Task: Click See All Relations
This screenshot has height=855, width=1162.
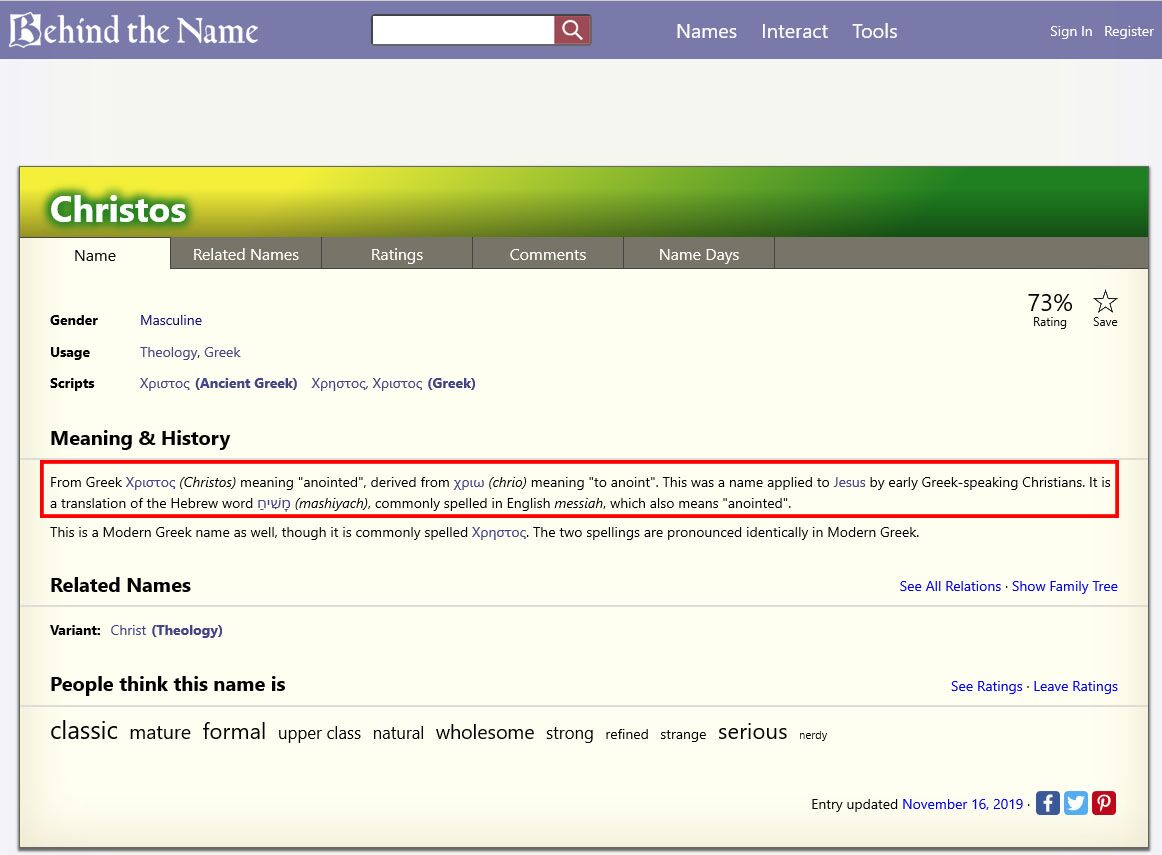Action: coord(950,586)
